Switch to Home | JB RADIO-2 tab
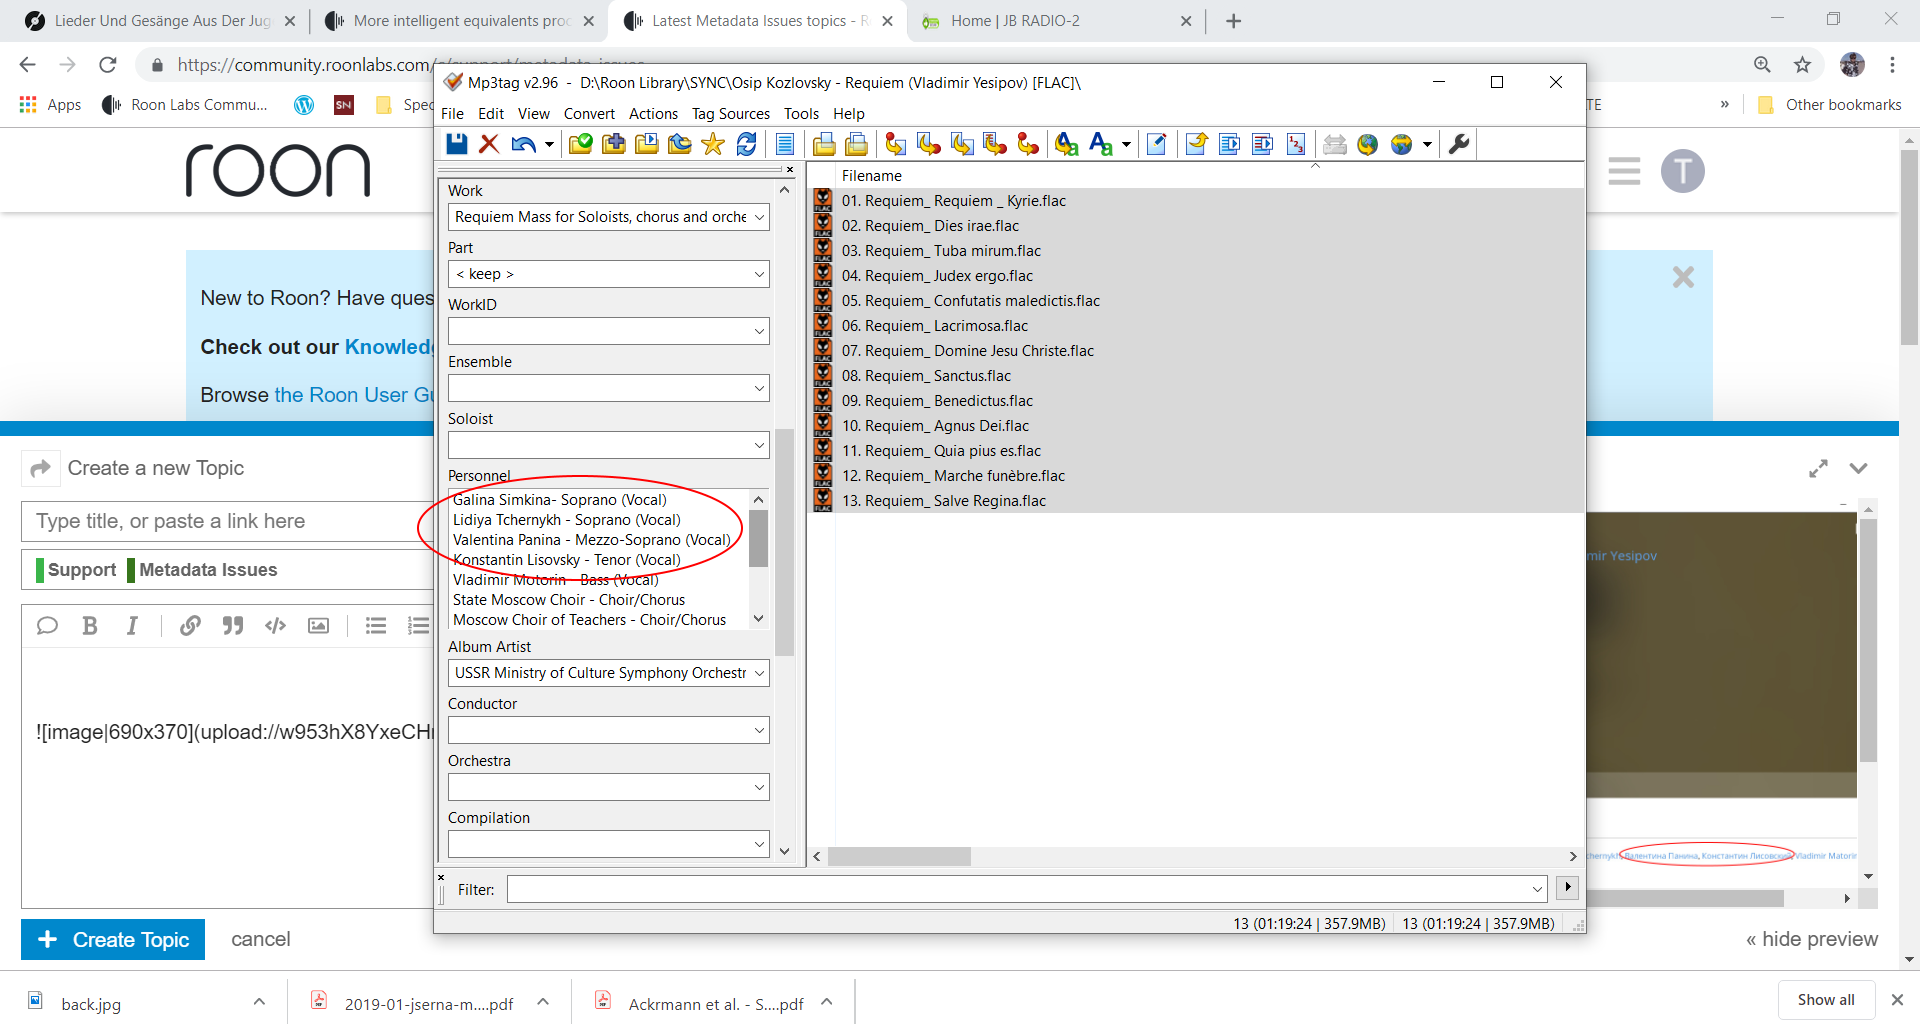Image resolution: width=1920 pixels, height=1028 pixels. pyautogui.click(x=1055, y=21)
